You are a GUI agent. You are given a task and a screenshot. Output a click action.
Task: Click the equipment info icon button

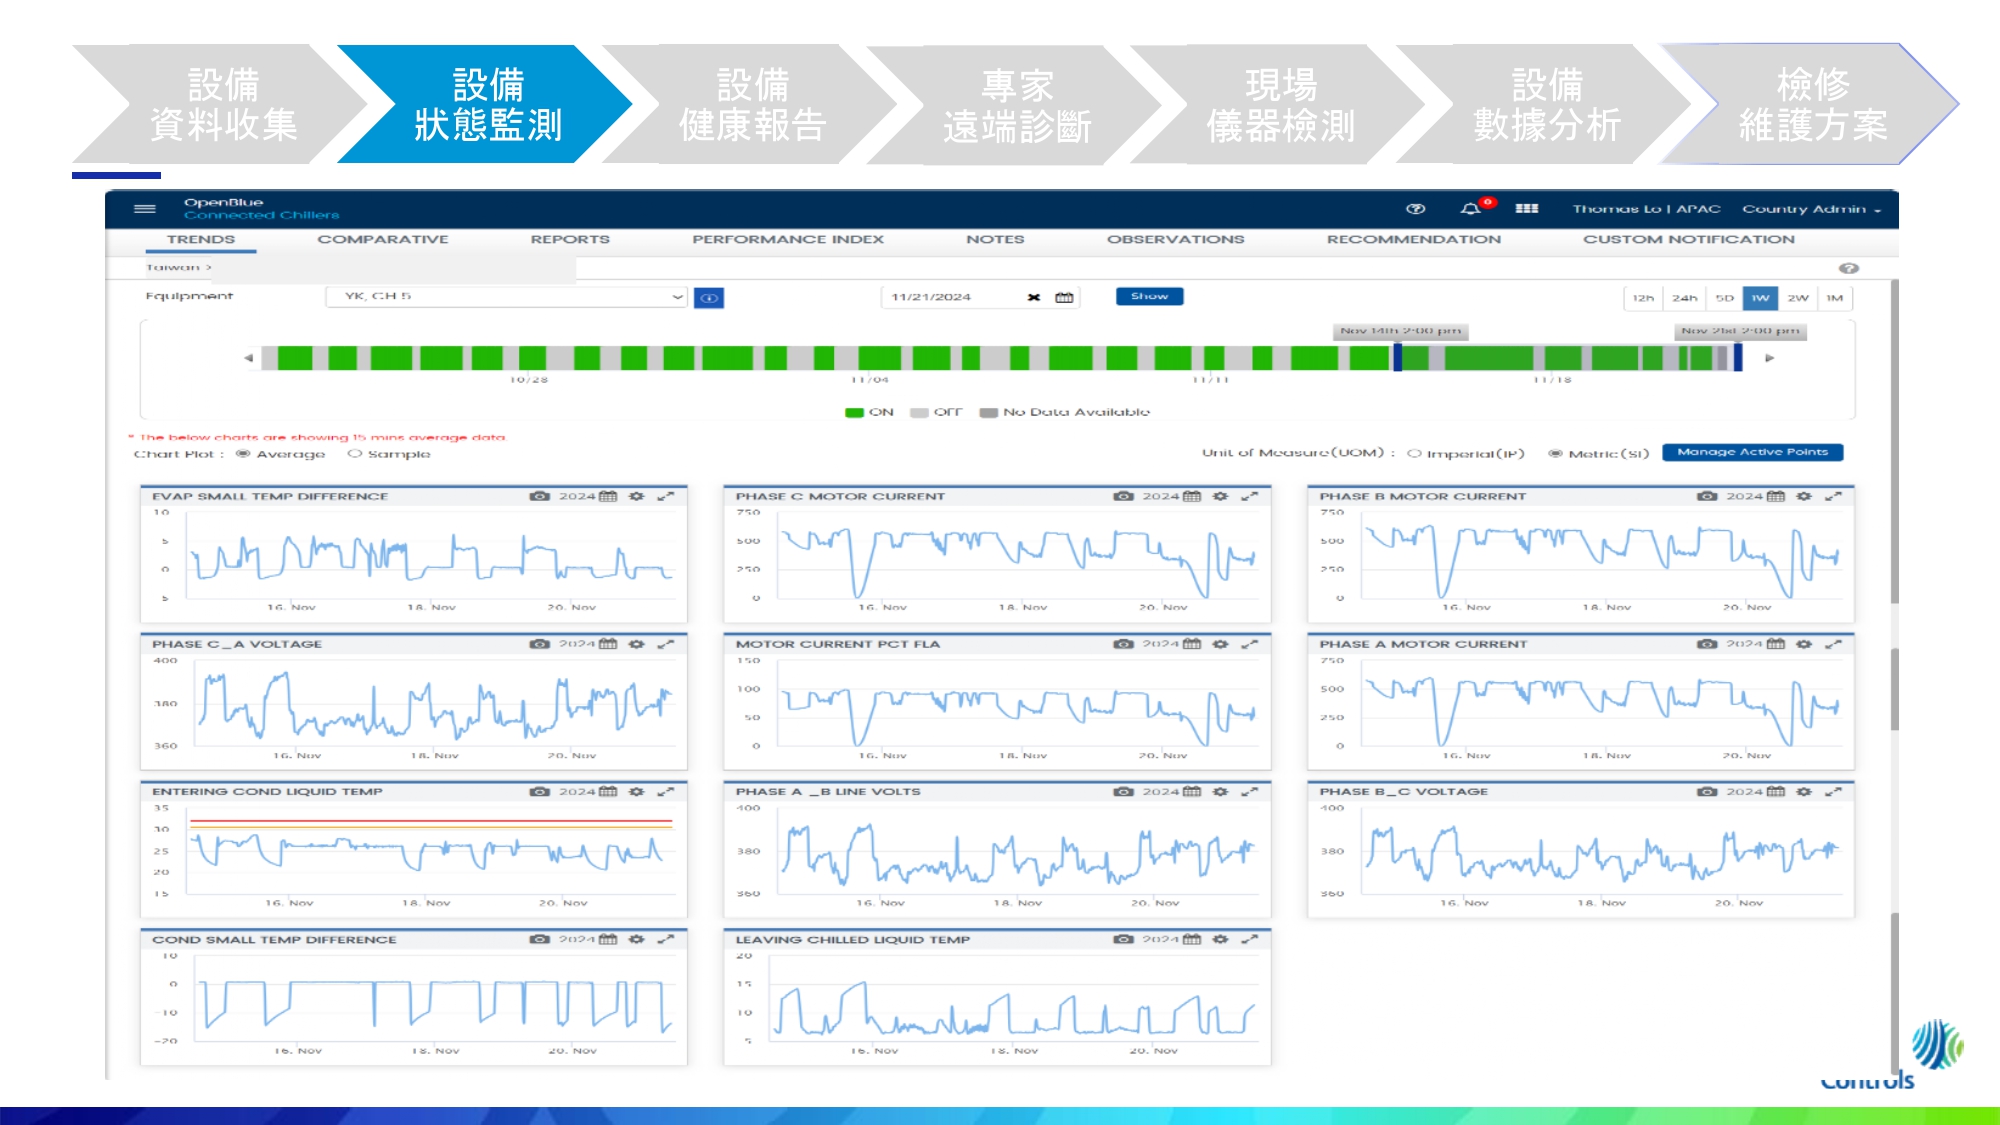(x=709, y=298)
